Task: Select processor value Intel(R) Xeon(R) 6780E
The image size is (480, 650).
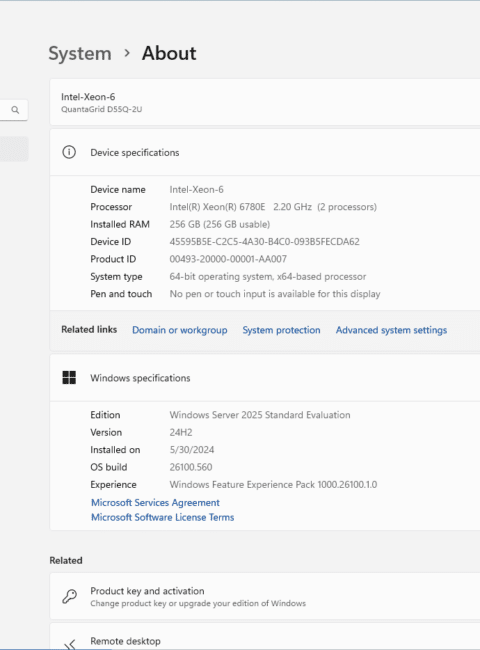Action: (273, 207)
